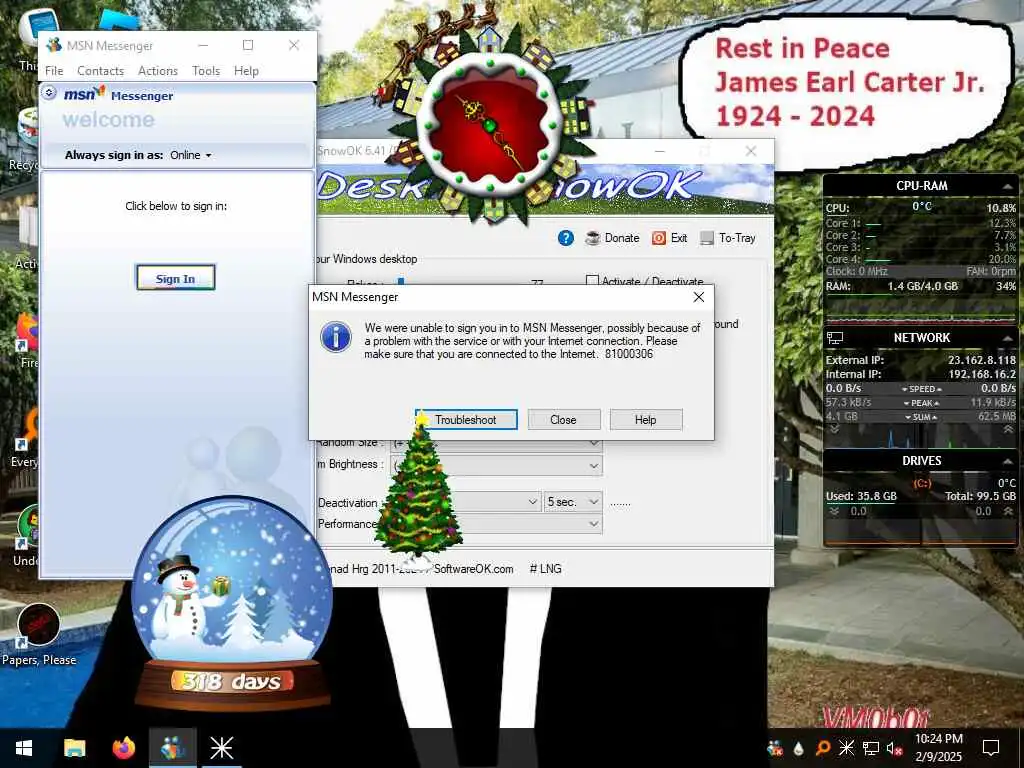Screen dimensions: 1024x768
Task: Click the muted volume speaker tray icon
Action: coord(894,748)
